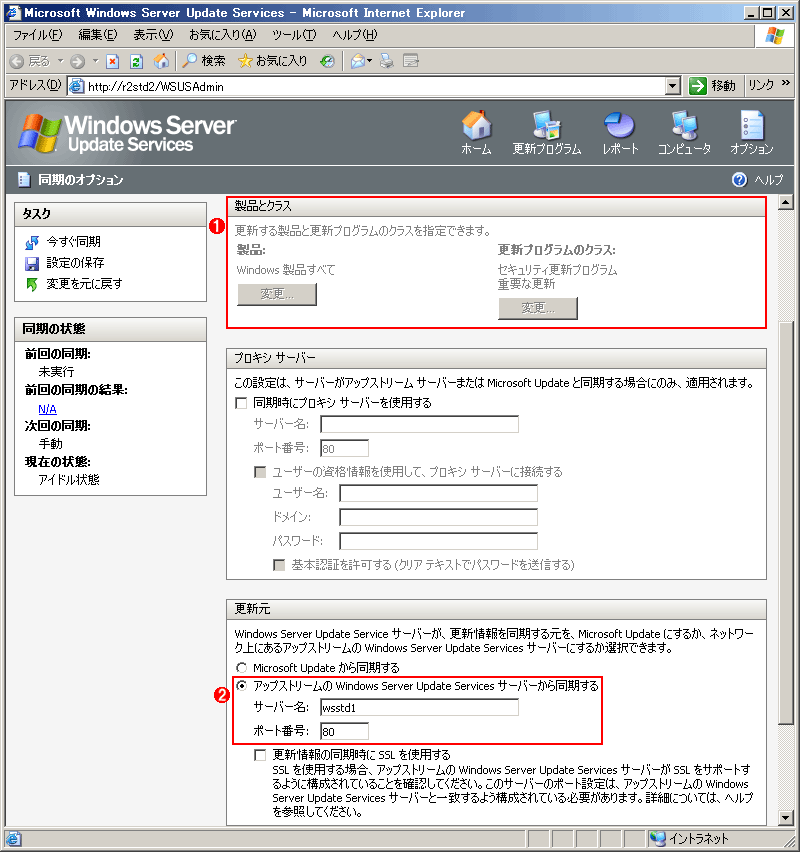800x852 pixels.
Task: Click the browser Stop button
Action: pos(112,61)
